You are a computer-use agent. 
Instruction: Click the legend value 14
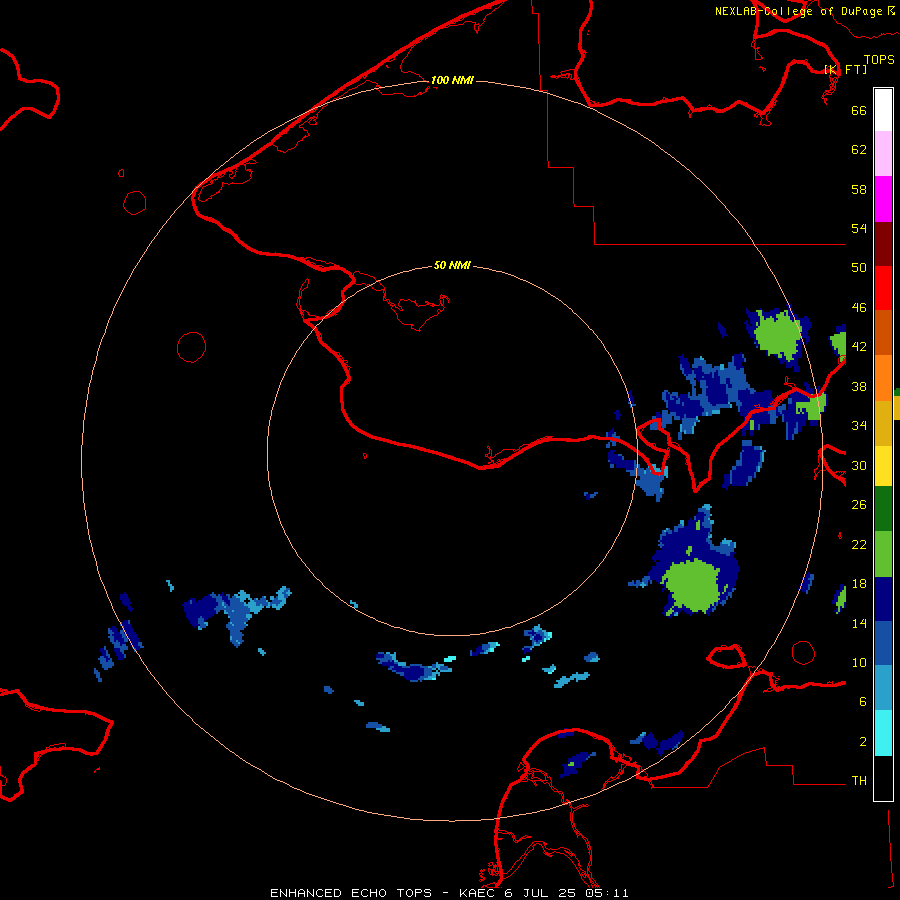point(859,623)
